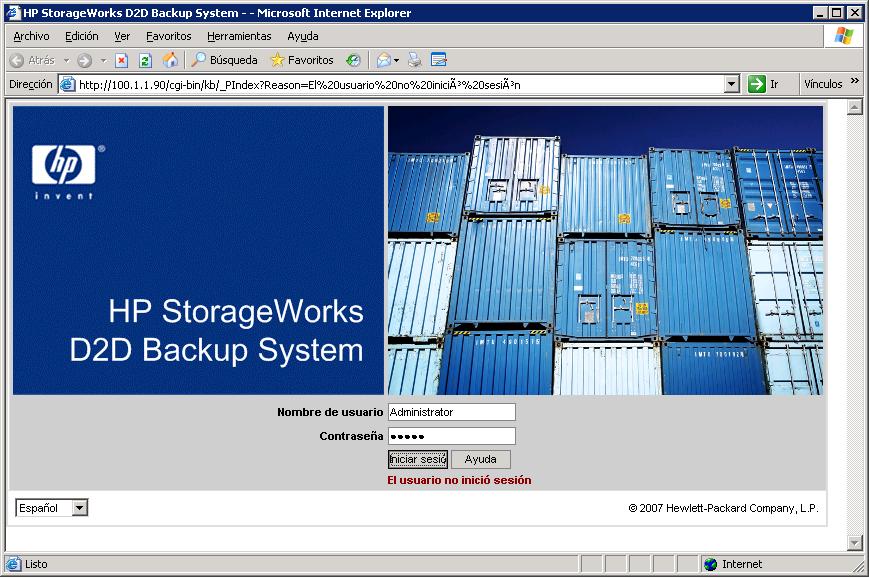Open the Herramientas menu
The image size is (869, 578).
pyautogui.click(x=239, y=36)
